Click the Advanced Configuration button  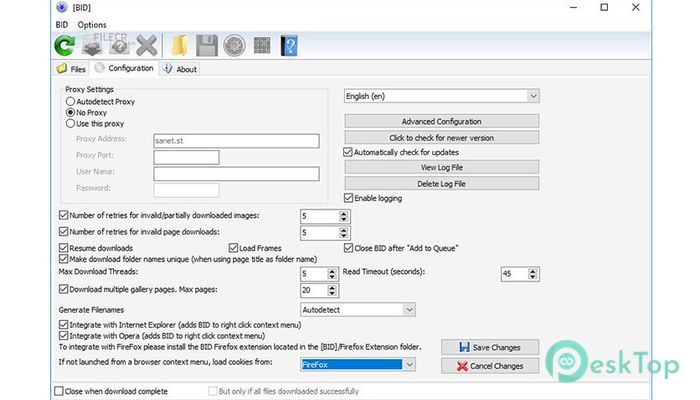point(442,121)
